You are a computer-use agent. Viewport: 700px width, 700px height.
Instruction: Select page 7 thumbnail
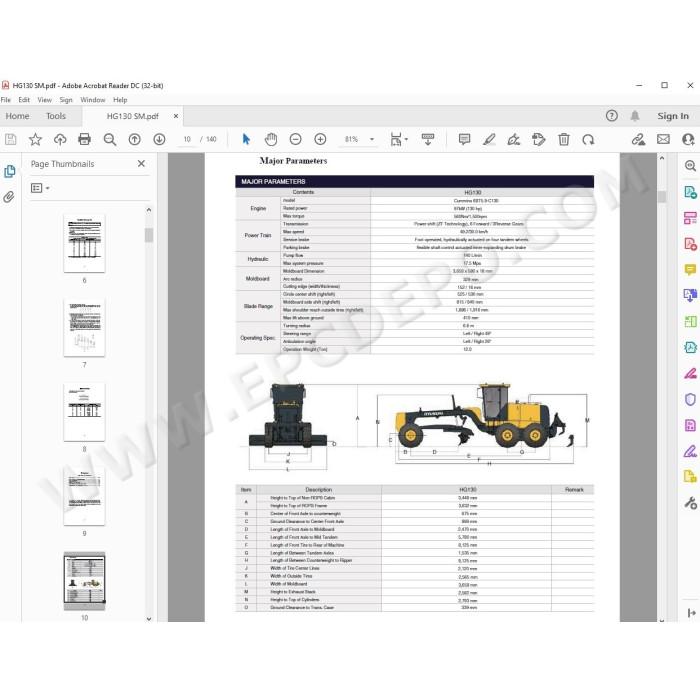tap(84, 328)
